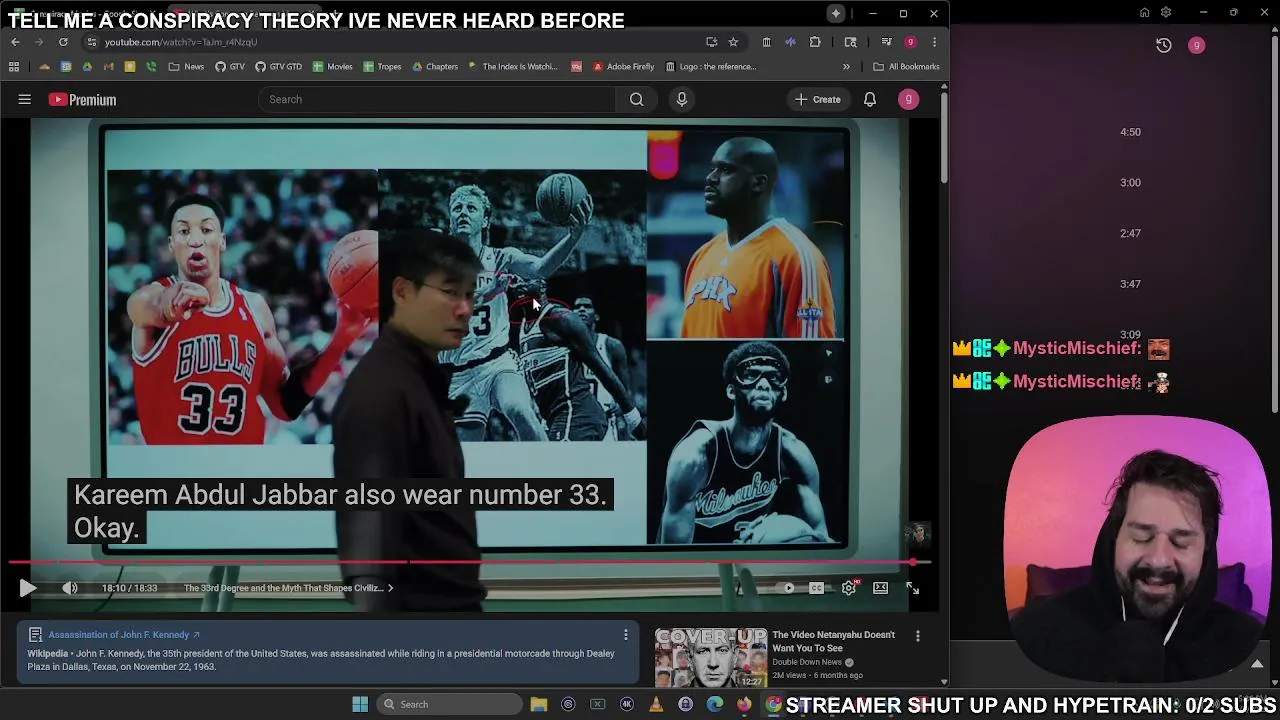Open the Chapters bookmark
Screen dimensions: 1280x720
[435, 67]
